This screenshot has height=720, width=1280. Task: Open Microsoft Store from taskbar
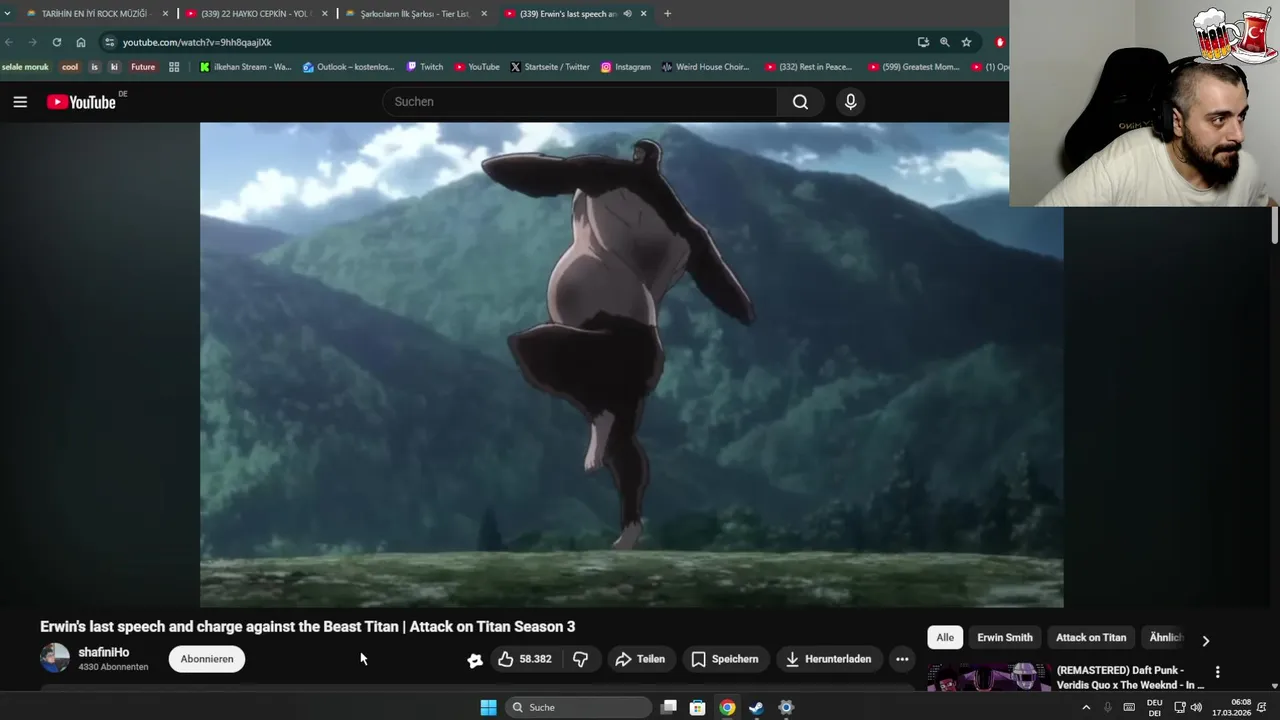pyautogui.click(x=698, y=707)
